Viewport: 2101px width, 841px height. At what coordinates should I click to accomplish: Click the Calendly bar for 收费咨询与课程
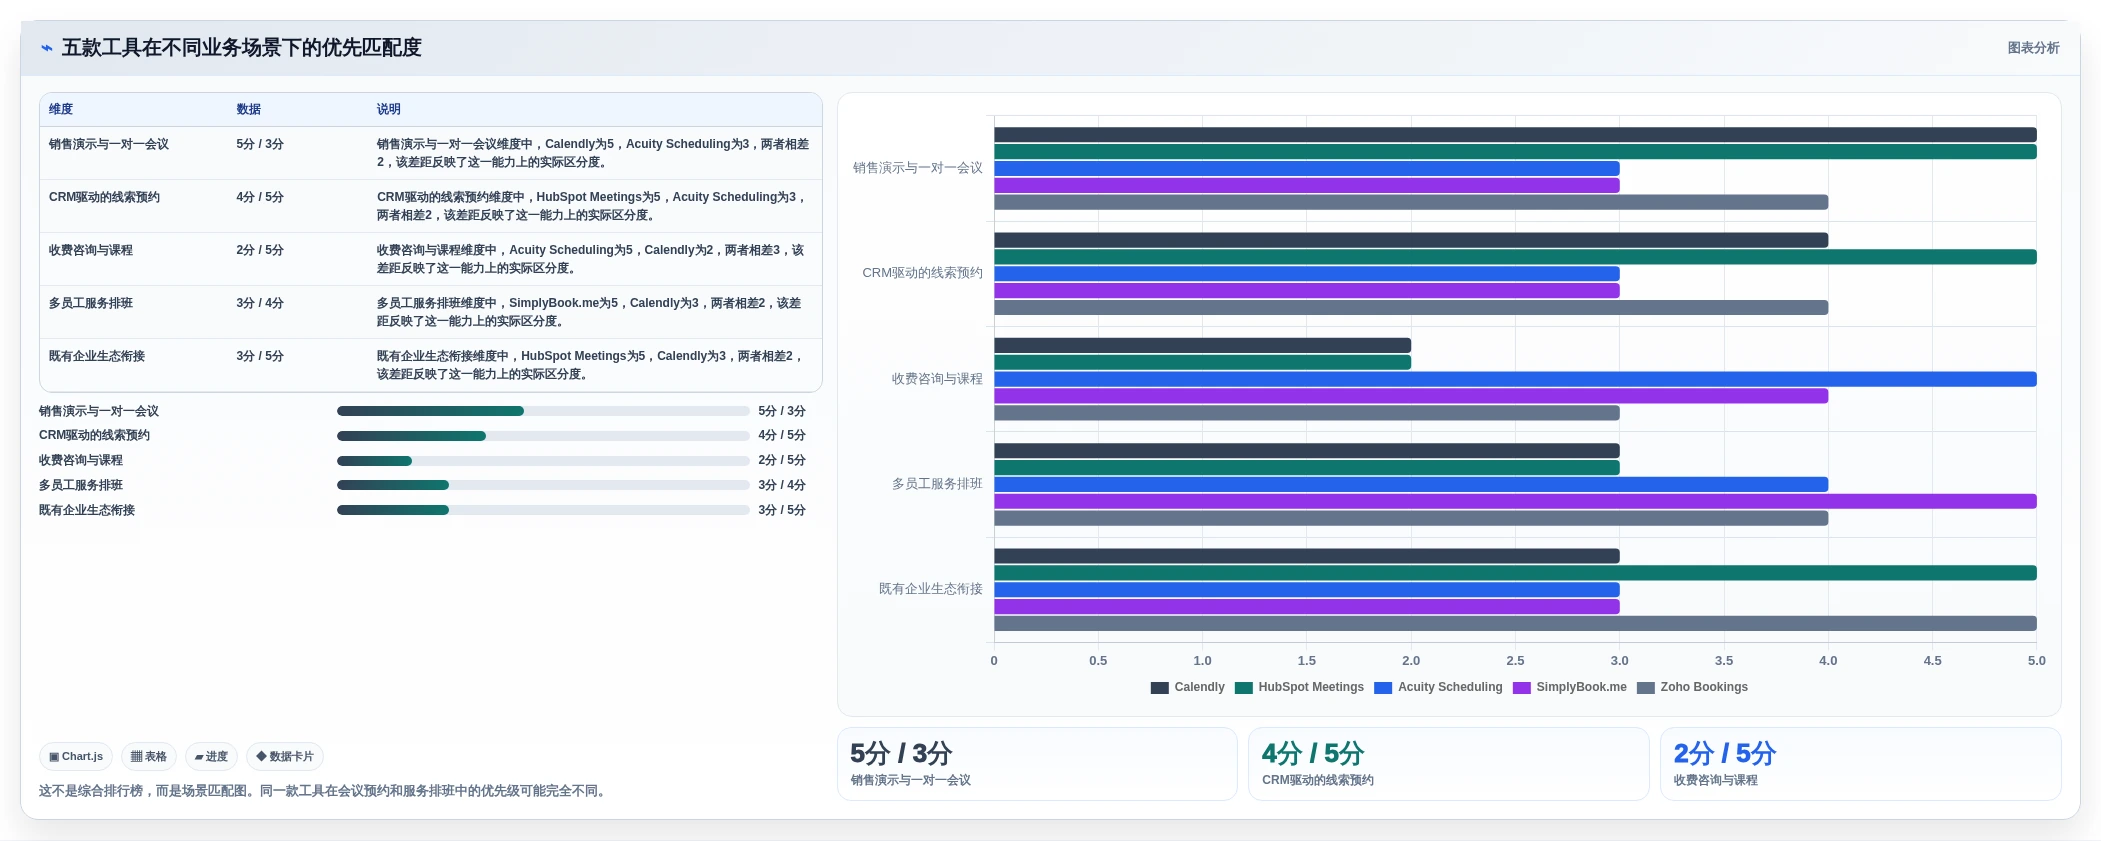tap(1202, 345)
